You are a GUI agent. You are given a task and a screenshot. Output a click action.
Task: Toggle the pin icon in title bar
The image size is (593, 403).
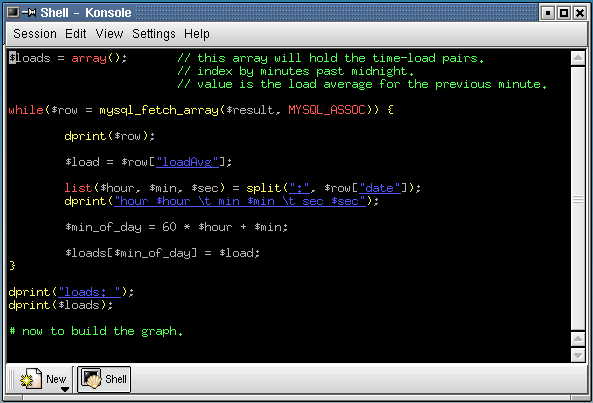(x=29, y=12)
